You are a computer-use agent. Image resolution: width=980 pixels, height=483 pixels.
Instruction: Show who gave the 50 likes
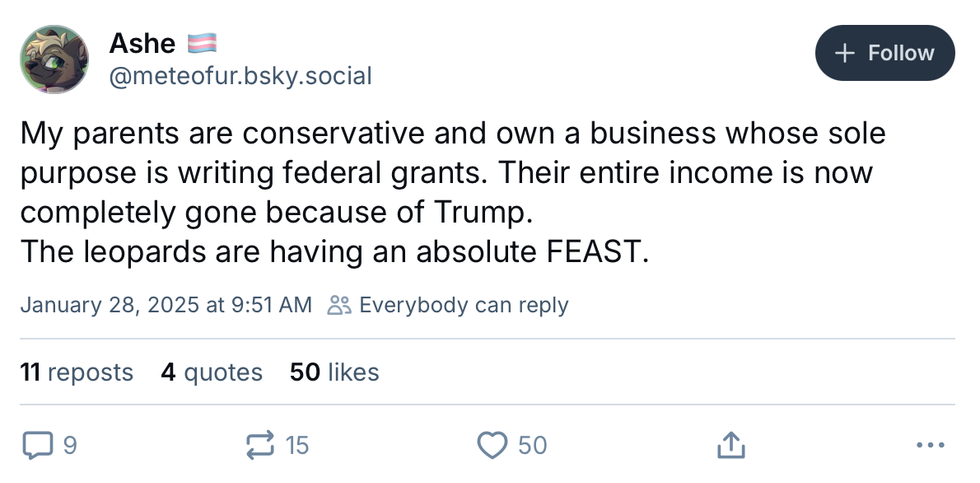[334, 373]
